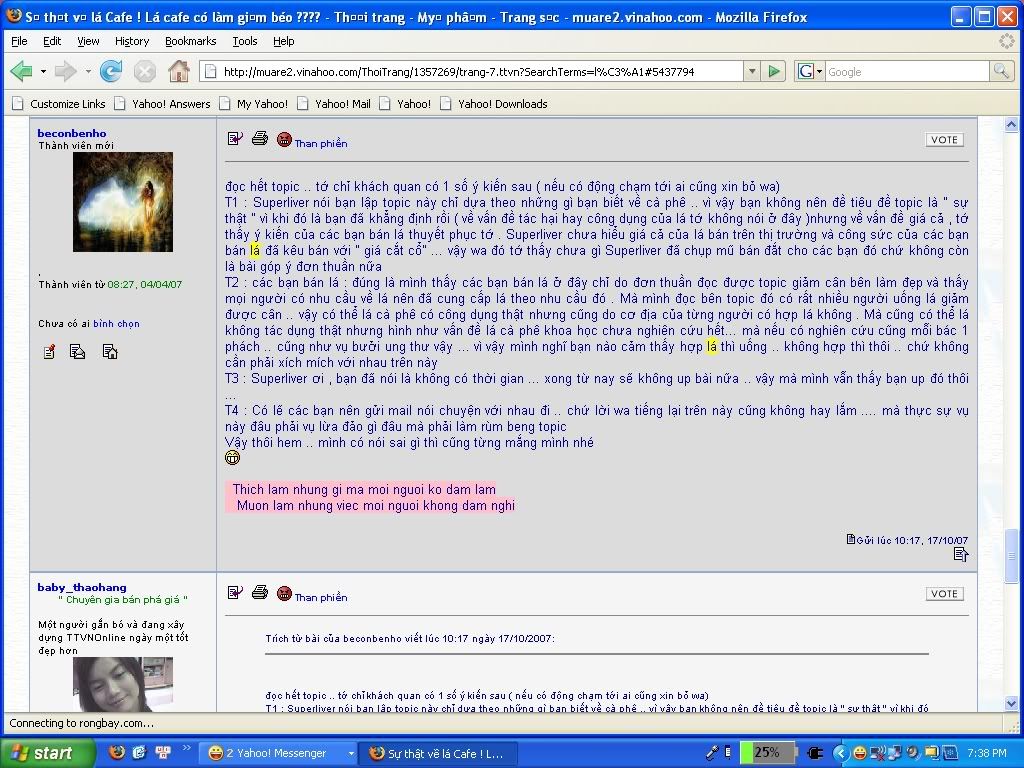This screenshot has width=1024, height=768.
Task: Open the Bookmarks menu
Action: pos(190,41)
